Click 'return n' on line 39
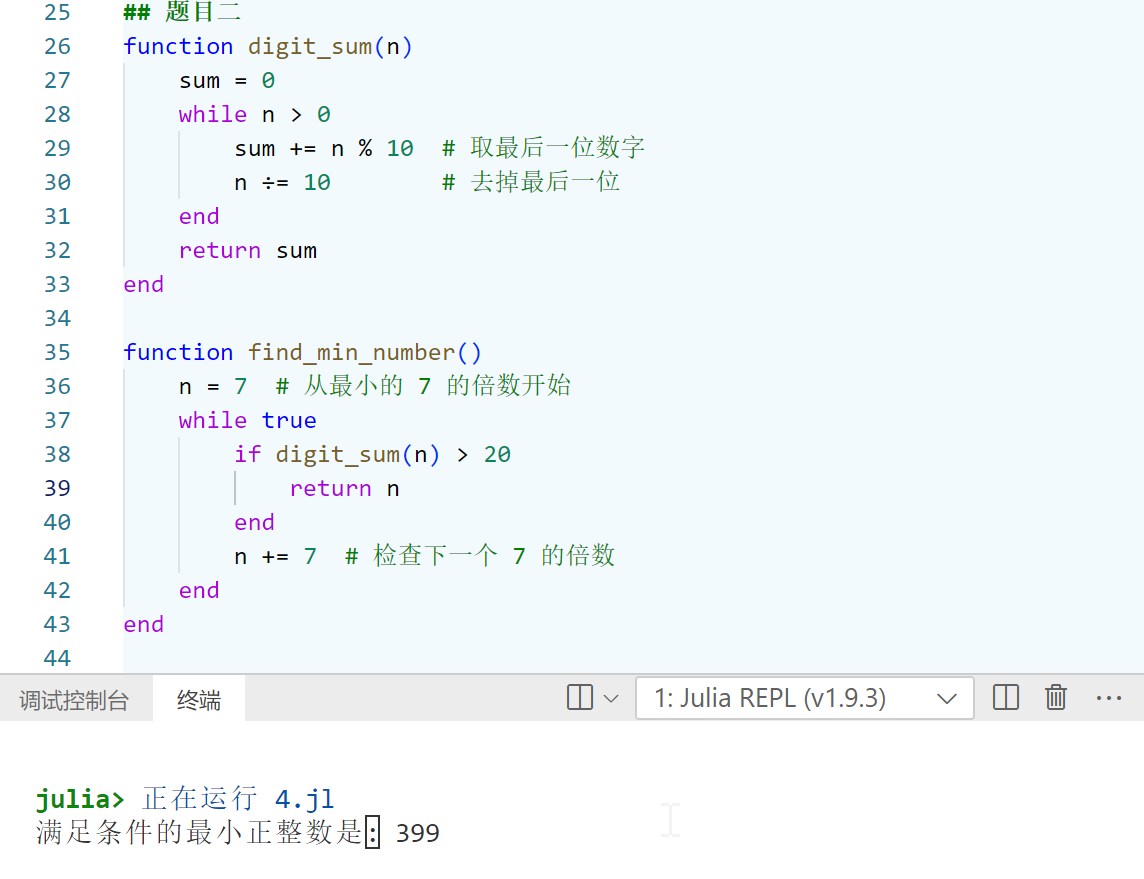This screenshot has height=879, width=1144. click(344, 488)
